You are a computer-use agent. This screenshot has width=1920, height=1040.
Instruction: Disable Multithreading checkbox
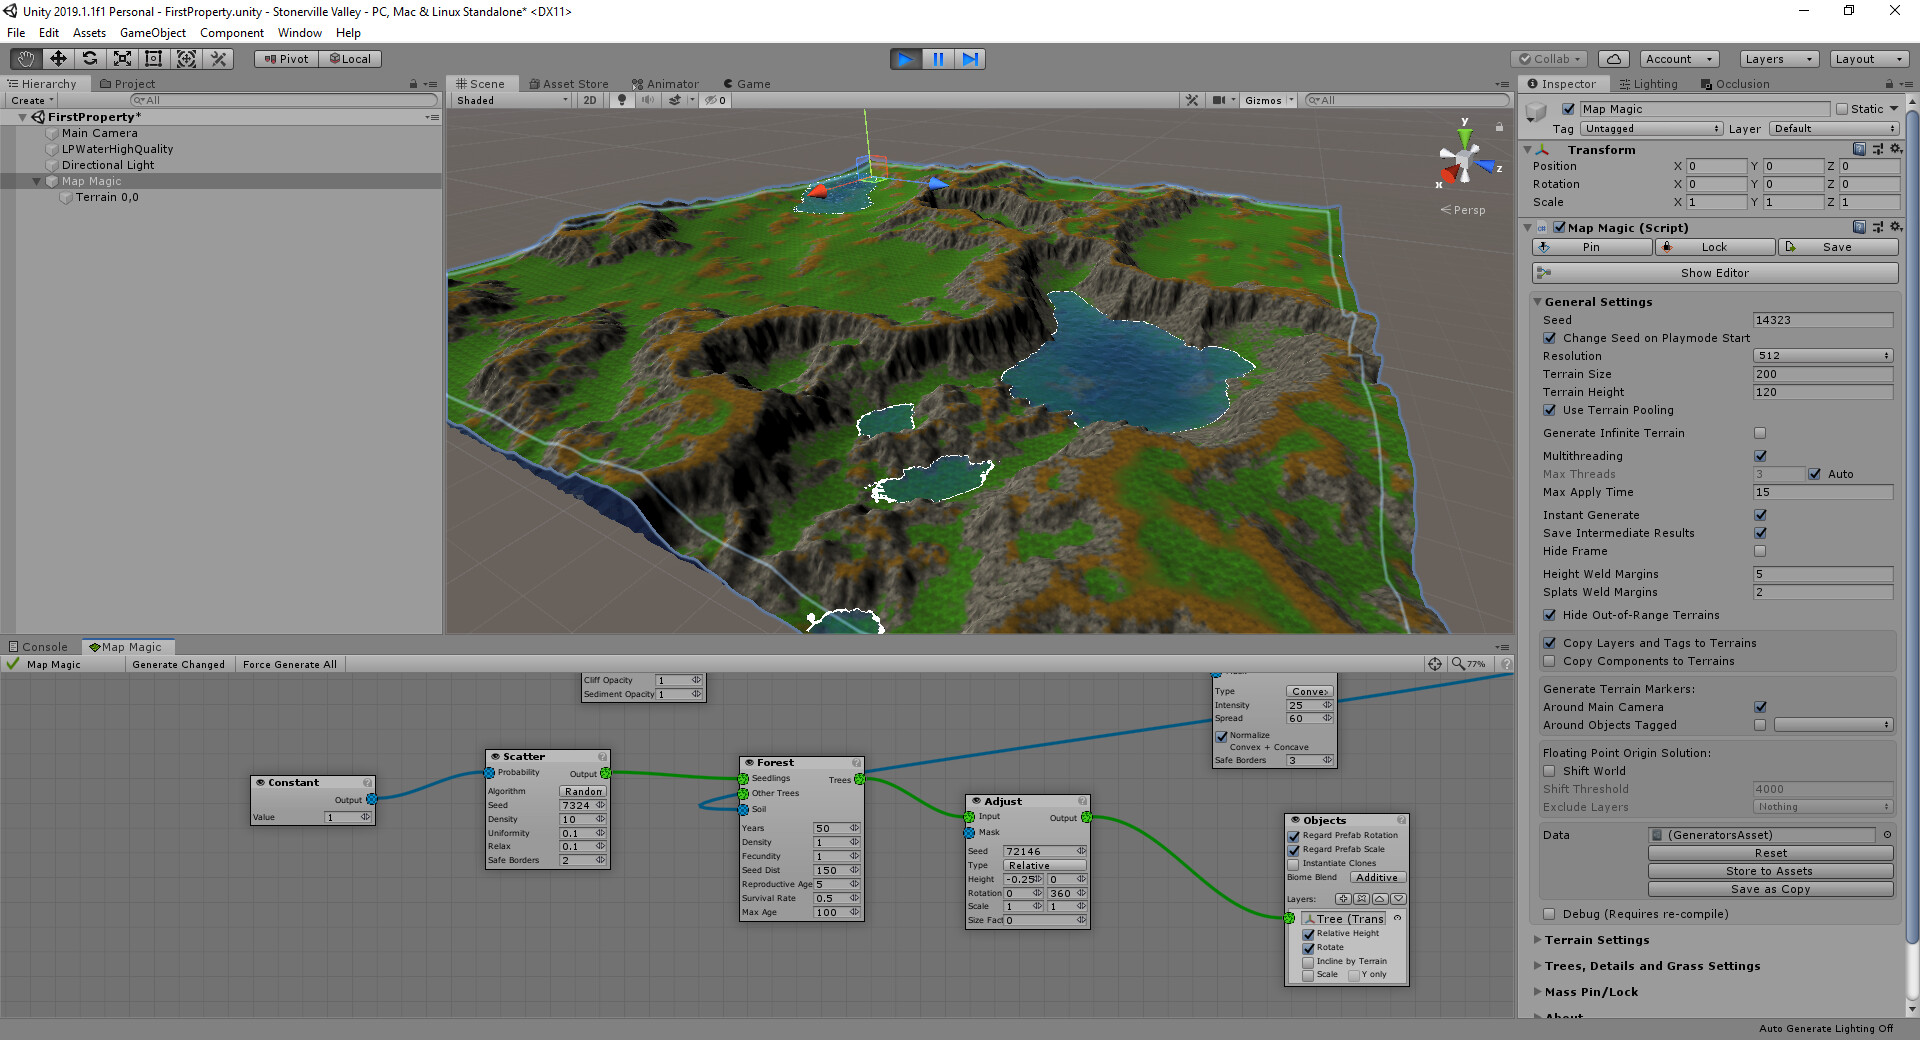[1760, 456]
